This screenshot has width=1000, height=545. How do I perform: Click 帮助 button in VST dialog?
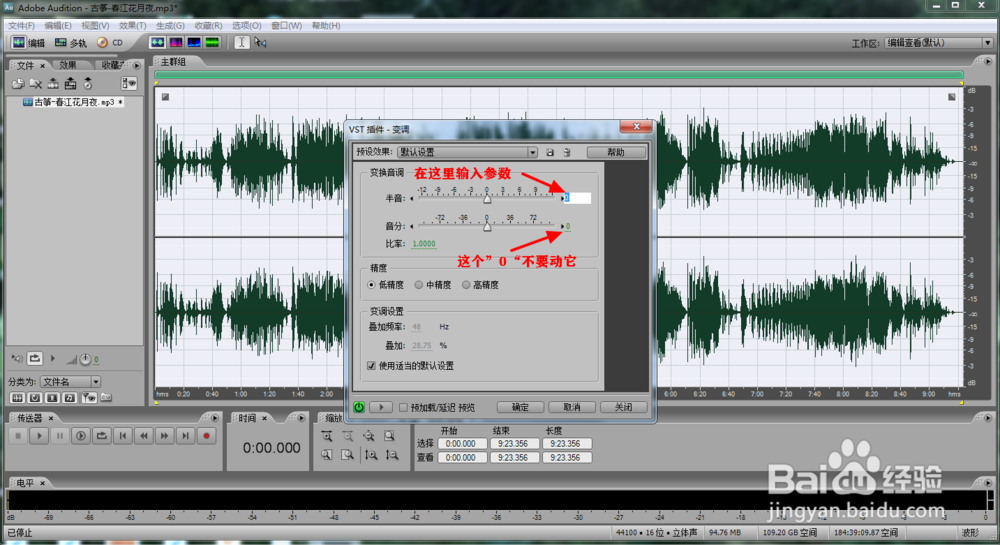[x=616, y=152]
